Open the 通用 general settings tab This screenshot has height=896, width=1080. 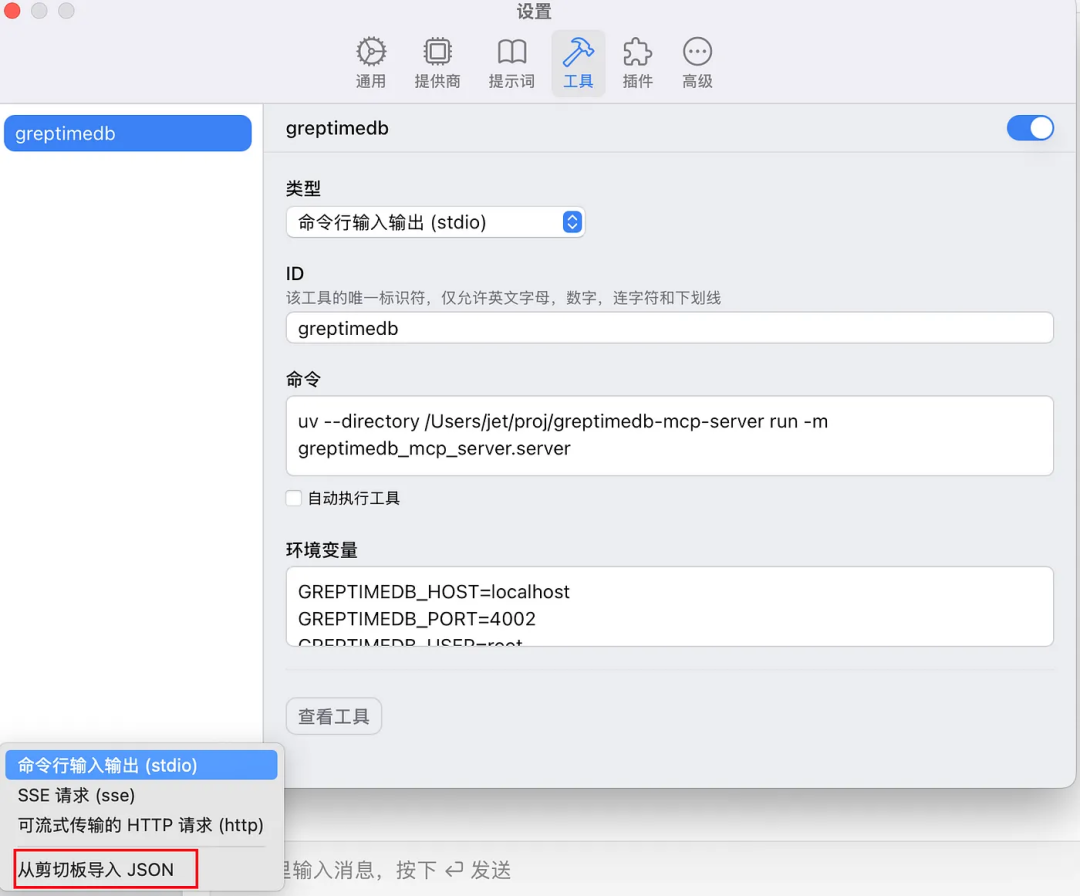pos(371,63)
